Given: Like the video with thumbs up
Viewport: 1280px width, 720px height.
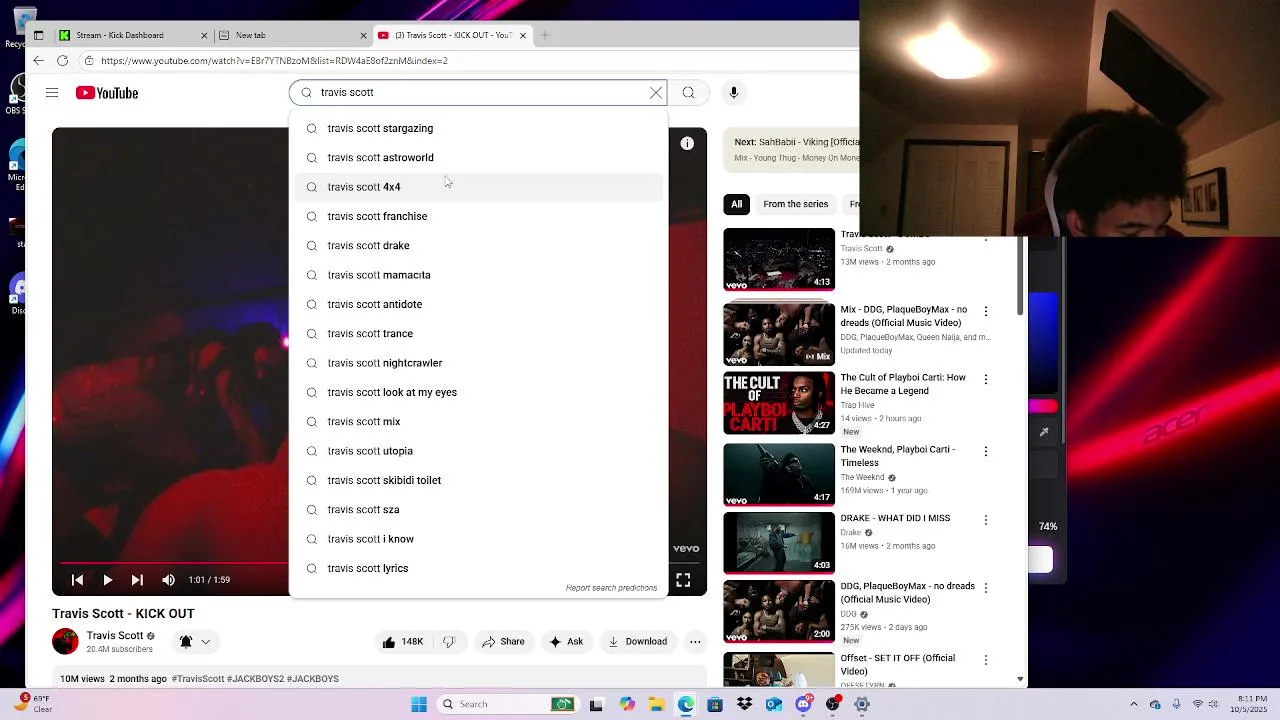Looking at the screenshot, I should [401, 642].
